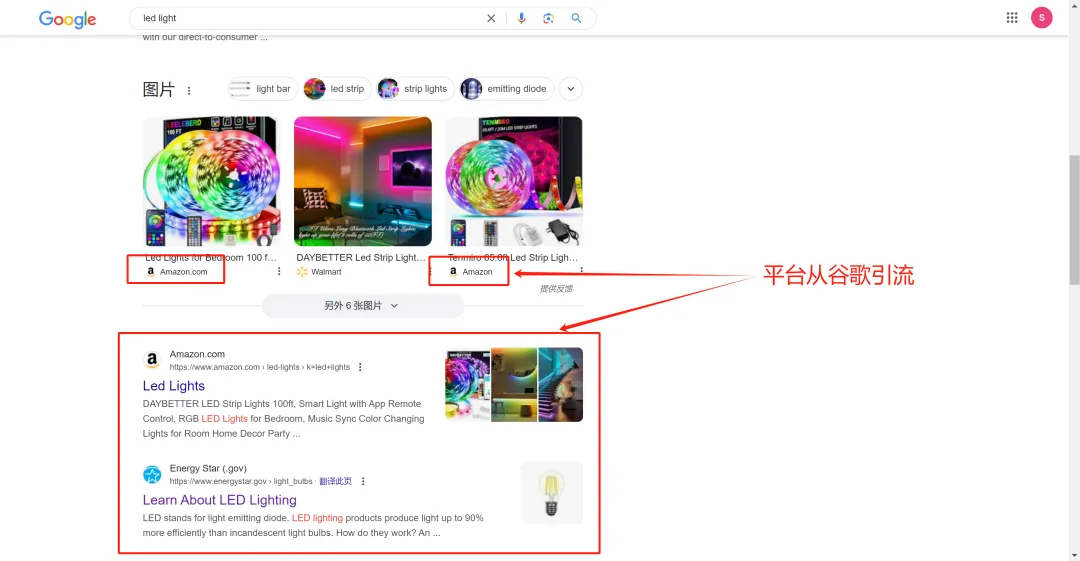Image resolution: width=1080 pixels, height=561 pixels.
Task: Click the blue search magnifier icon
Action: [x=576, y=18]
